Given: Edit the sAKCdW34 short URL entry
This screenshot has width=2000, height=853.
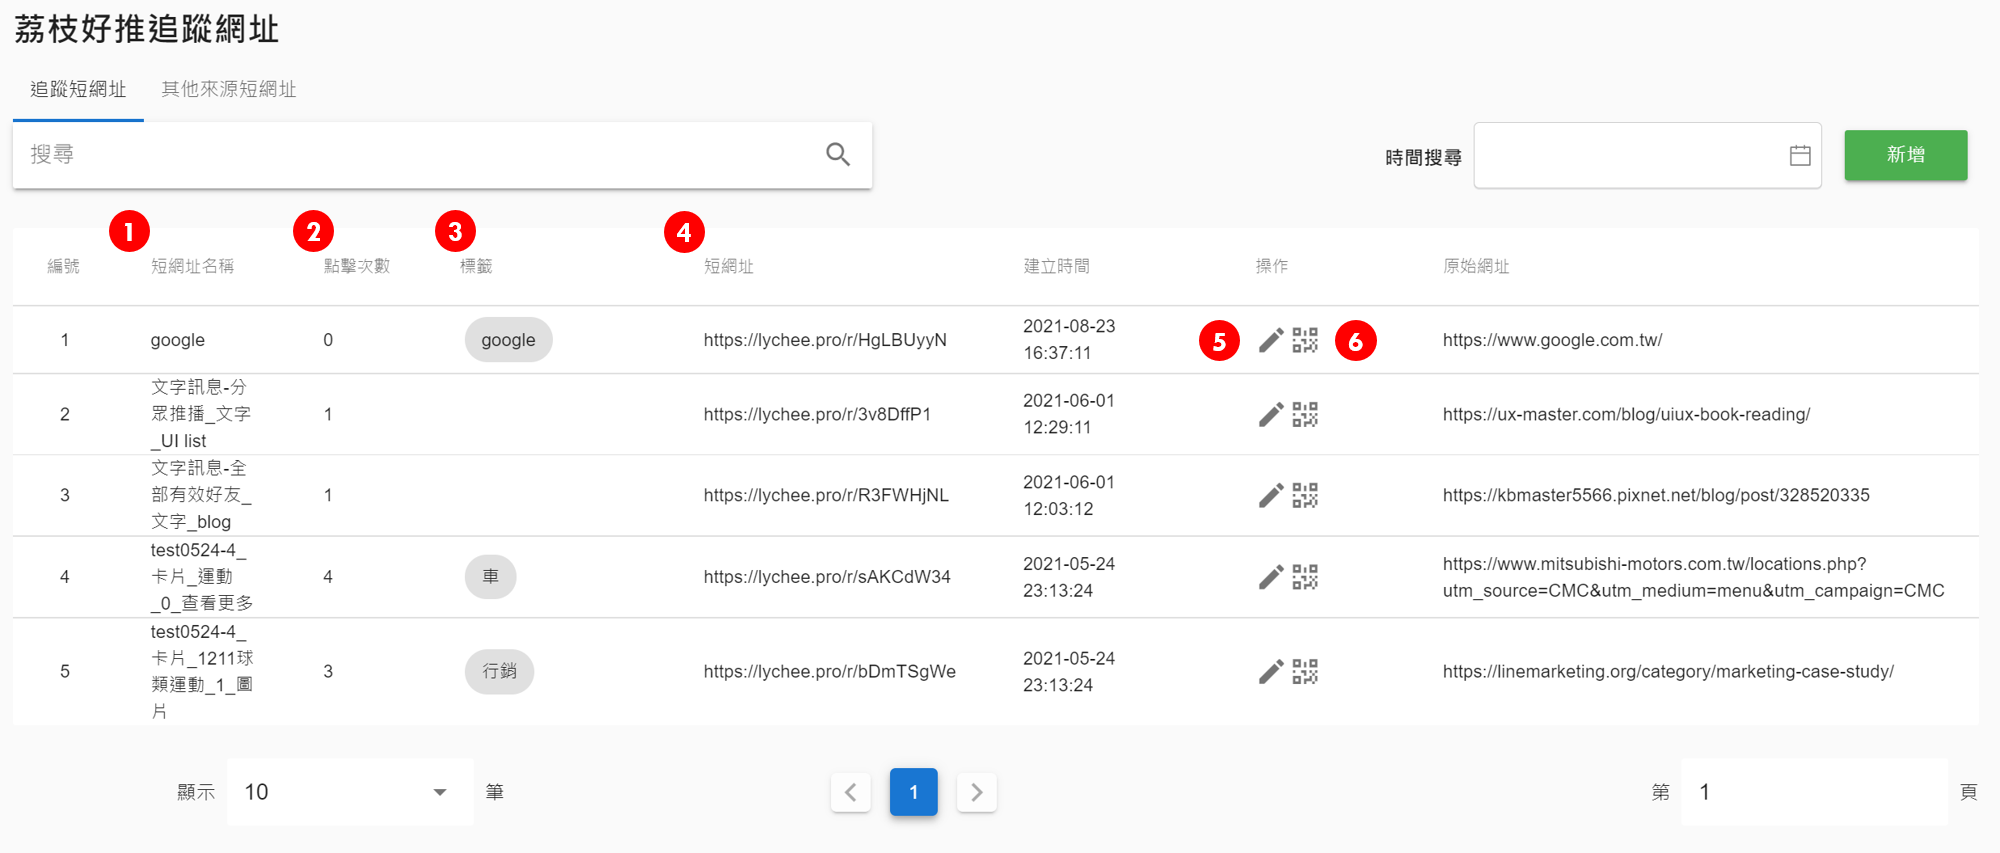Looking at the screenshot, I should [x=1270, y=577].
